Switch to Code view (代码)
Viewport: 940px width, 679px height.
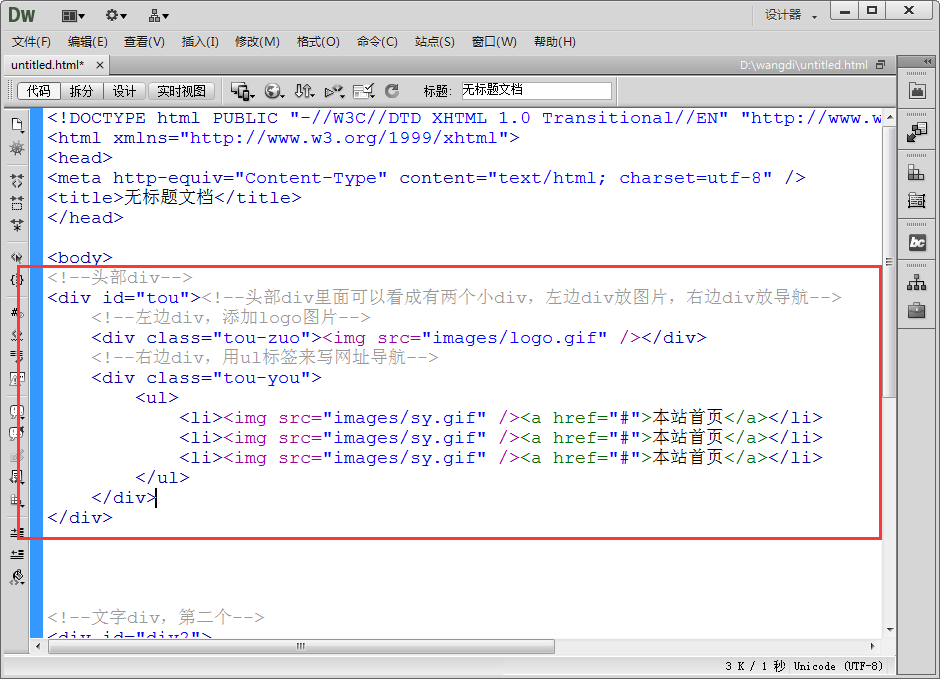[x=39, y=91]
